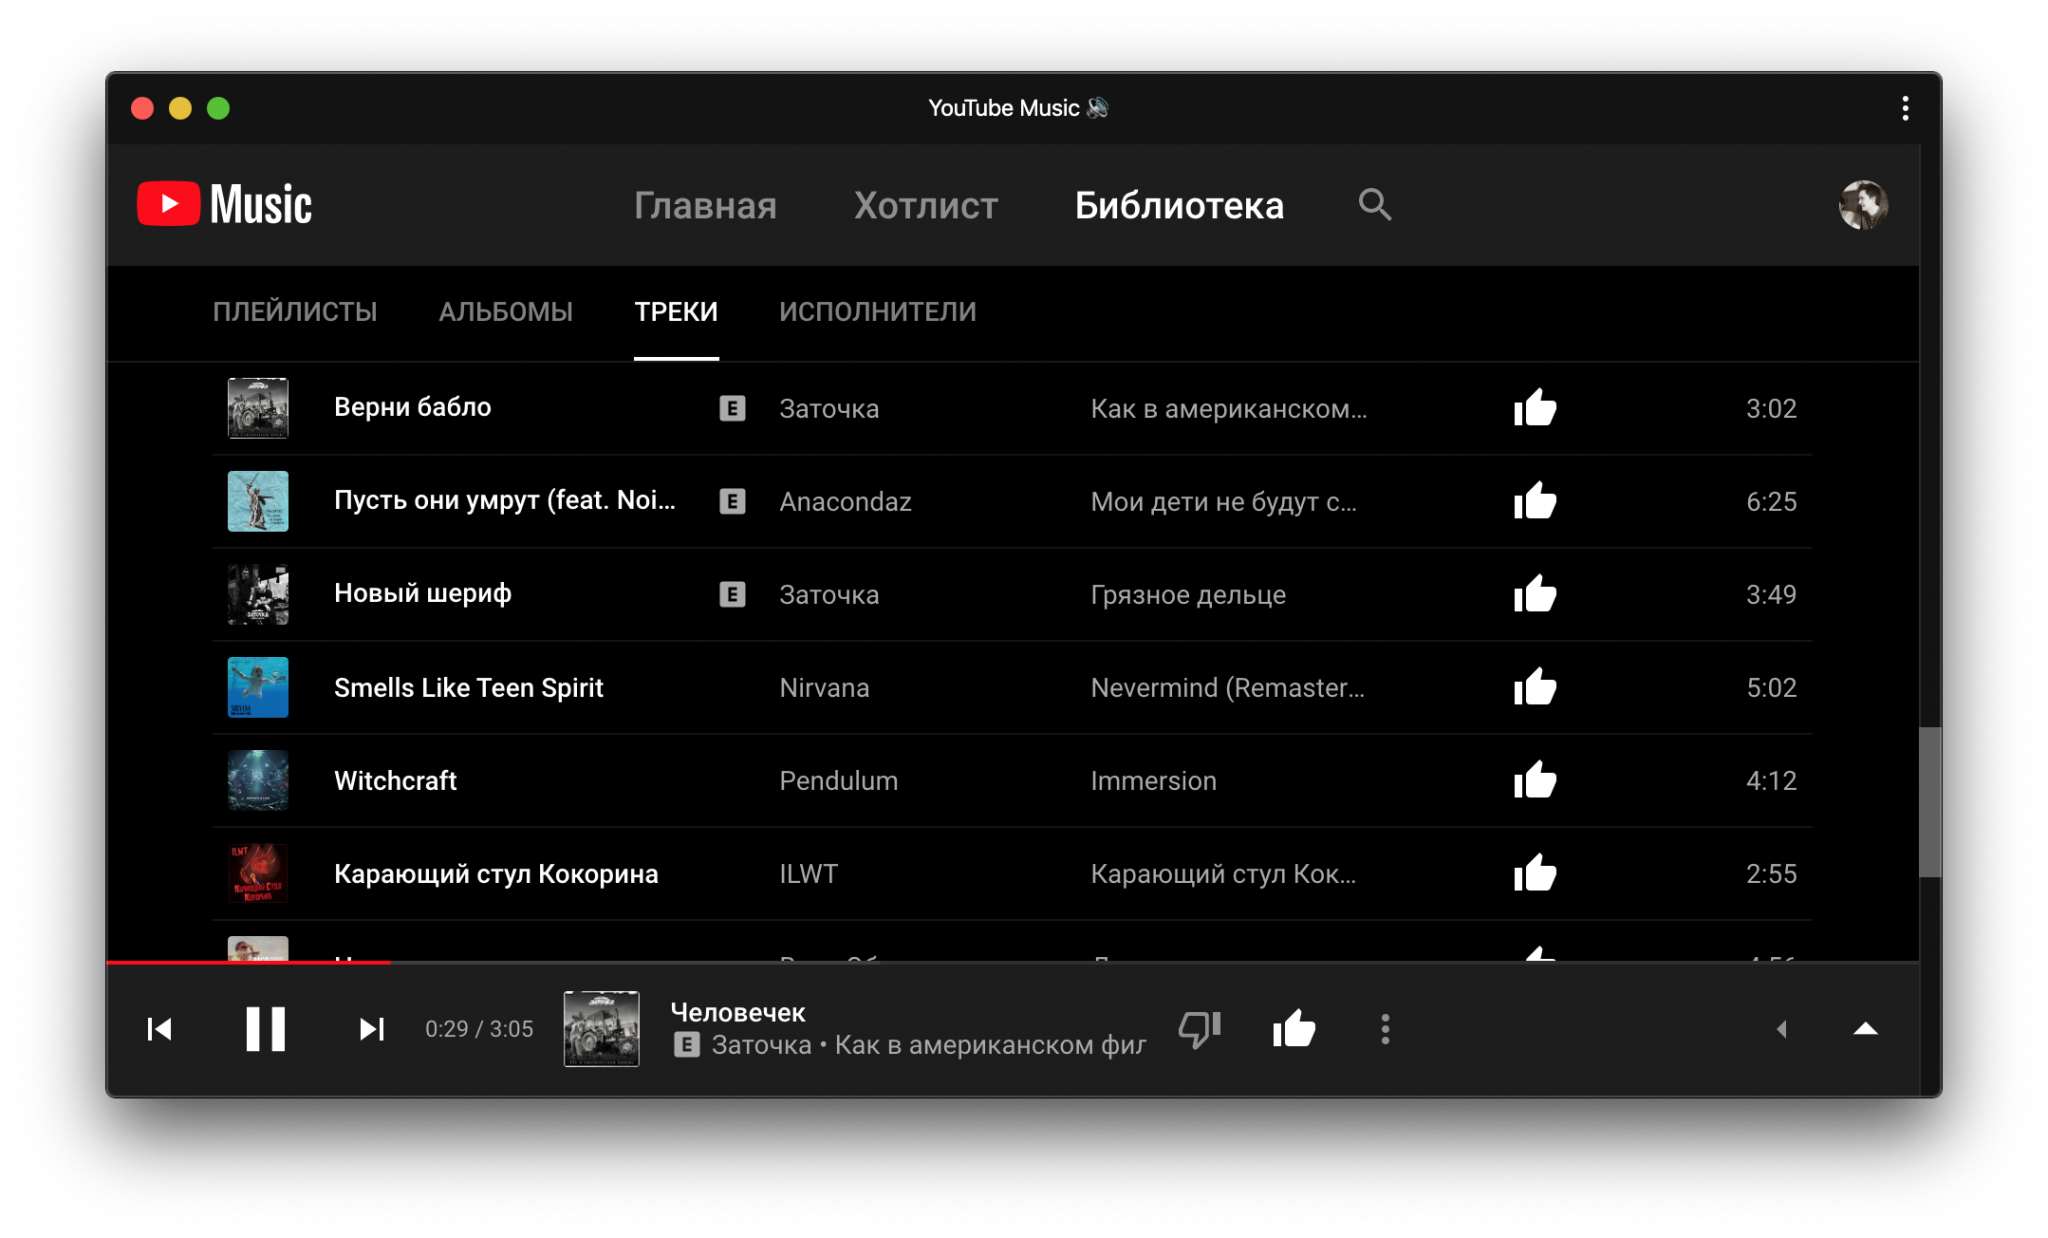Open the Библиотека navigation item
Screen dimensions: 2048x1238
tap(1179, 205)
